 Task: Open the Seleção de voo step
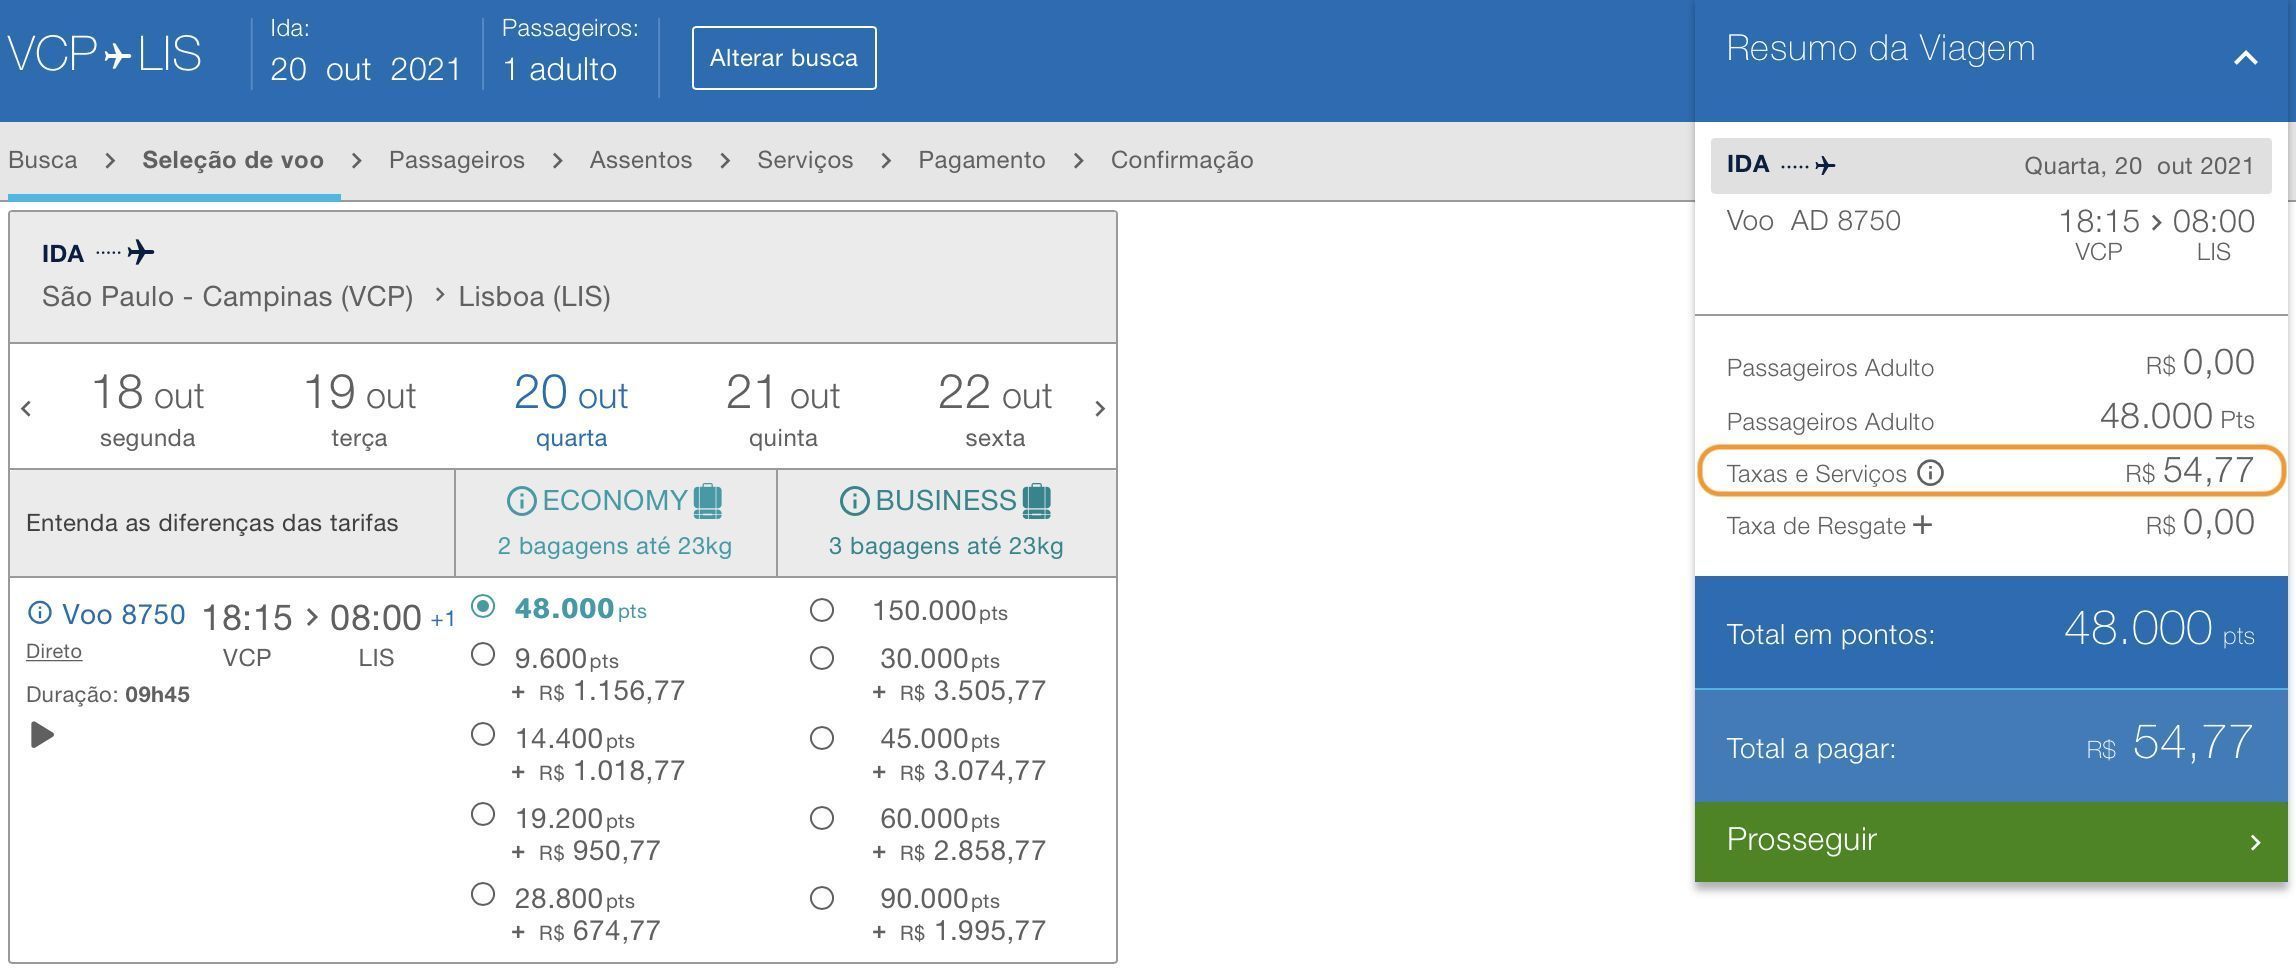pos(233,160)
